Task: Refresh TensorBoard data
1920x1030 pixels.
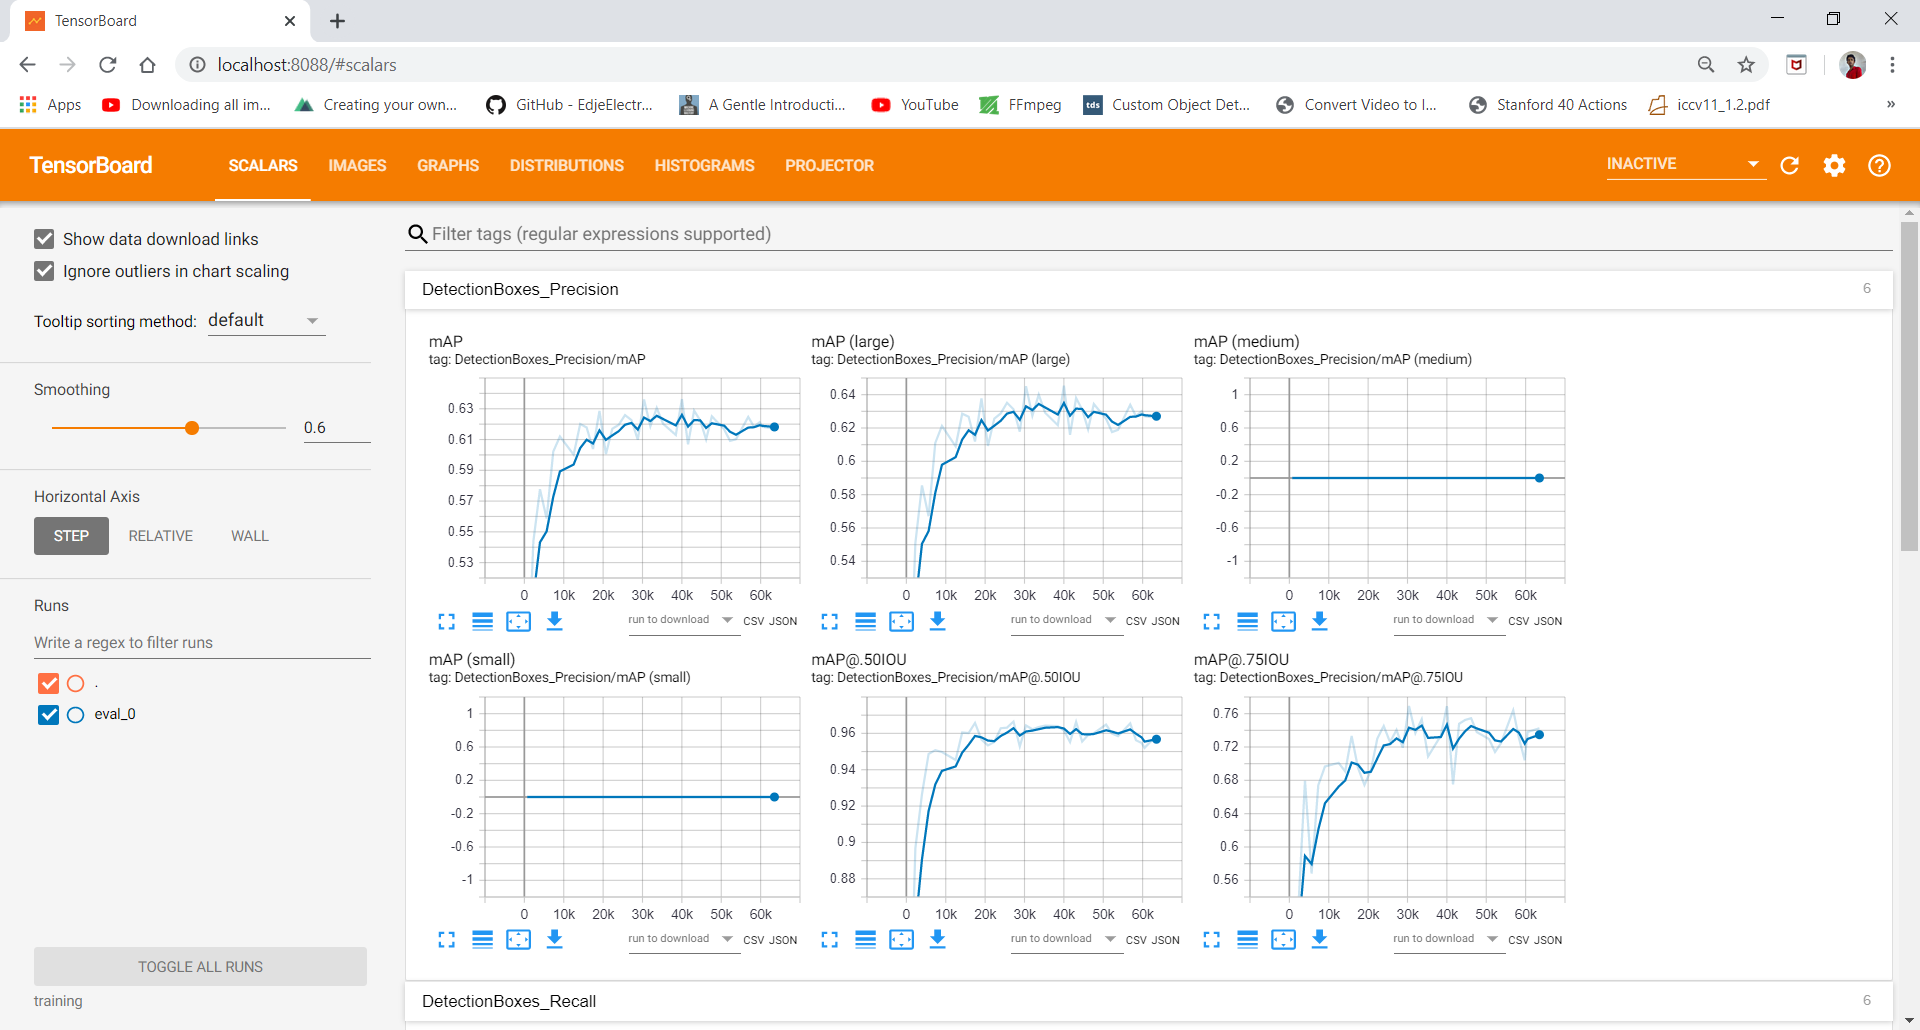Action: click(1790, 166)
